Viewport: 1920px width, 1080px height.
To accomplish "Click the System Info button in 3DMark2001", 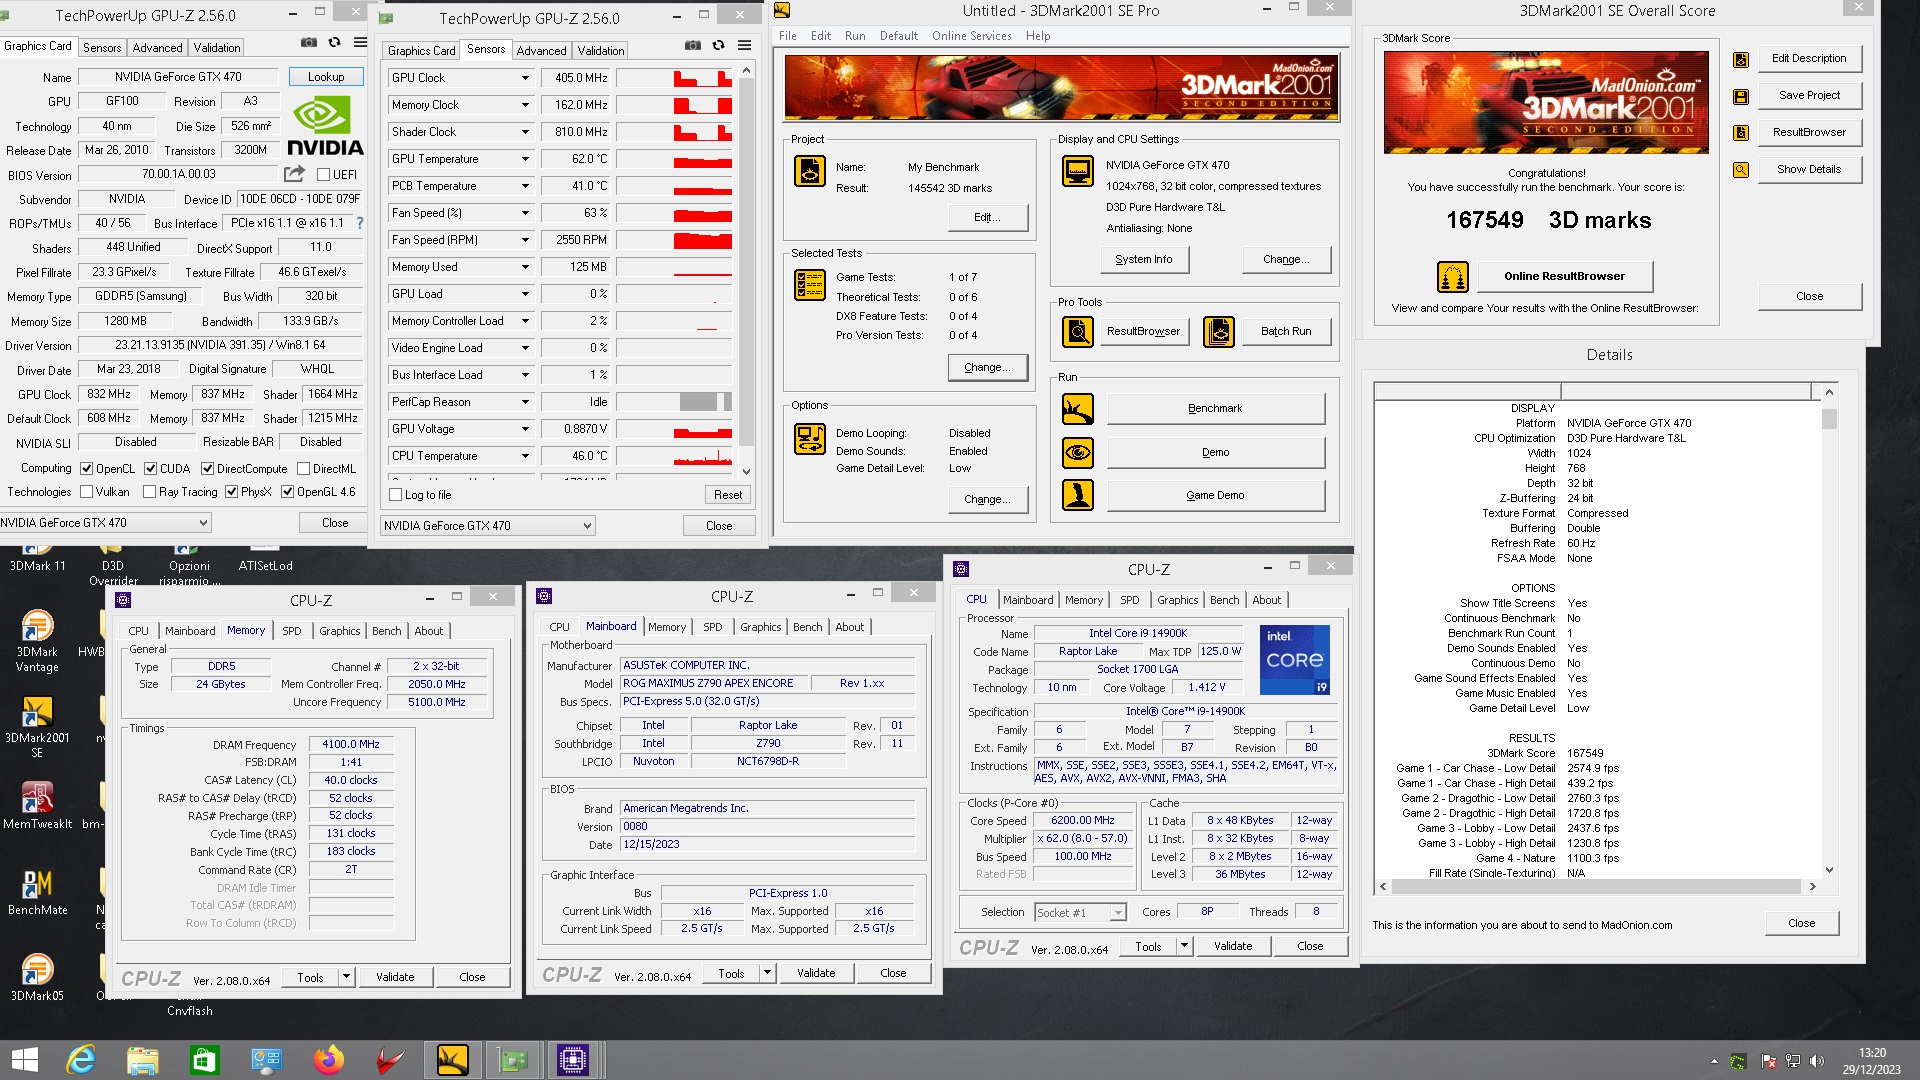I will point(1143,259).
